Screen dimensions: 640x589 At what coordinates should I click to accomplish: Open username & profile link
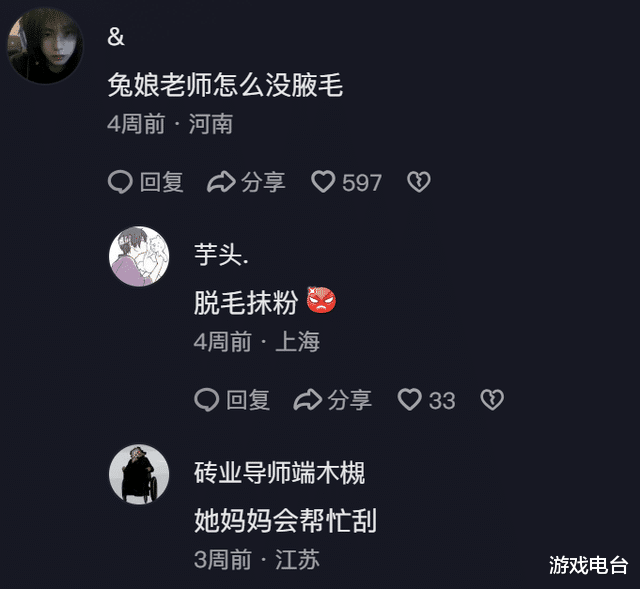coord(116,37)
